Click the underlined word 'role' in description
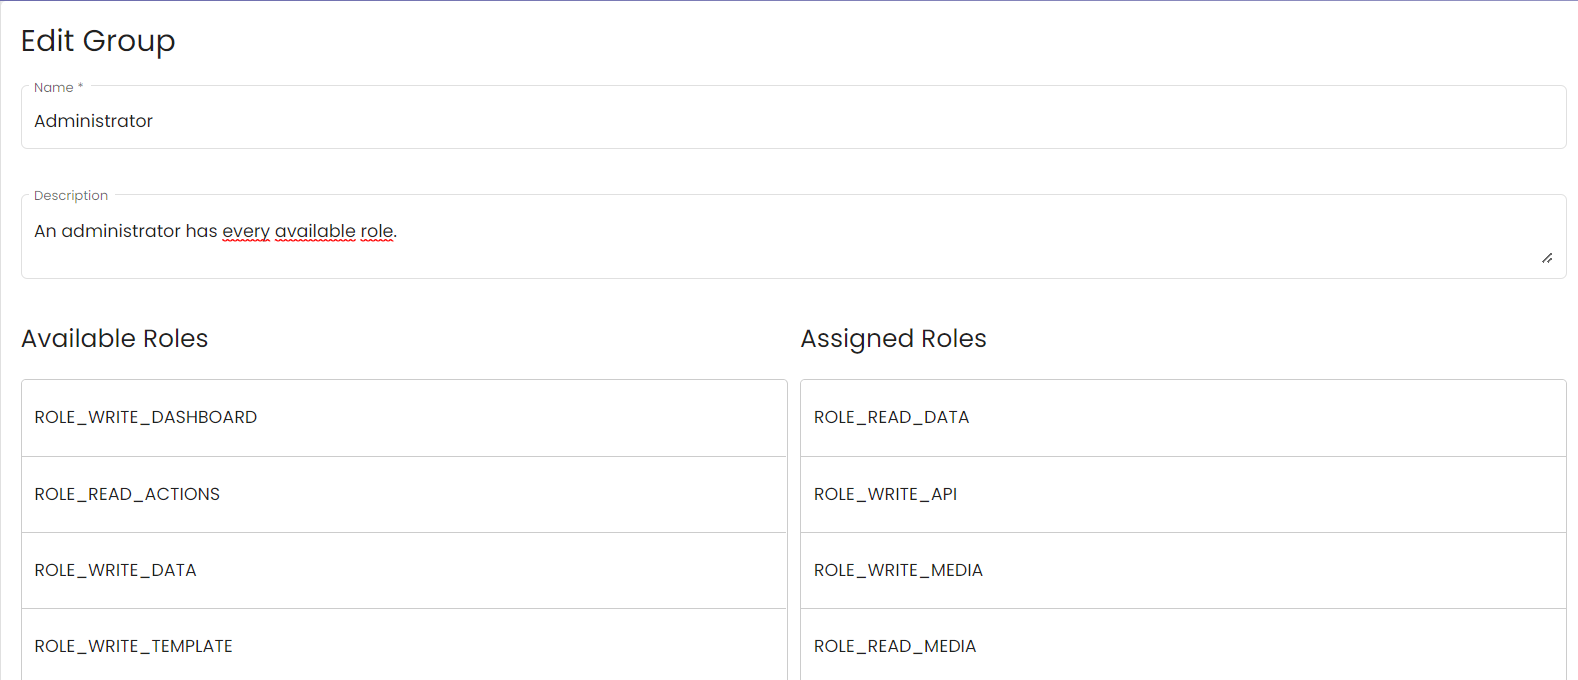The height and width of the screenshot is (680, 1578). [x=377, y=231]
